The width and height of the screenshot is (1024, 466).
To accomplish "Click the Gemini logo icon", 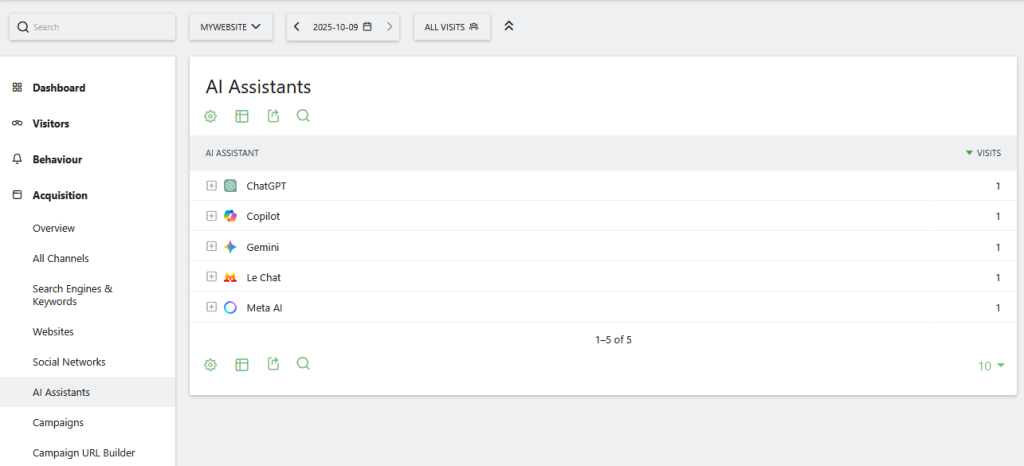I will [x=231, y=247].
